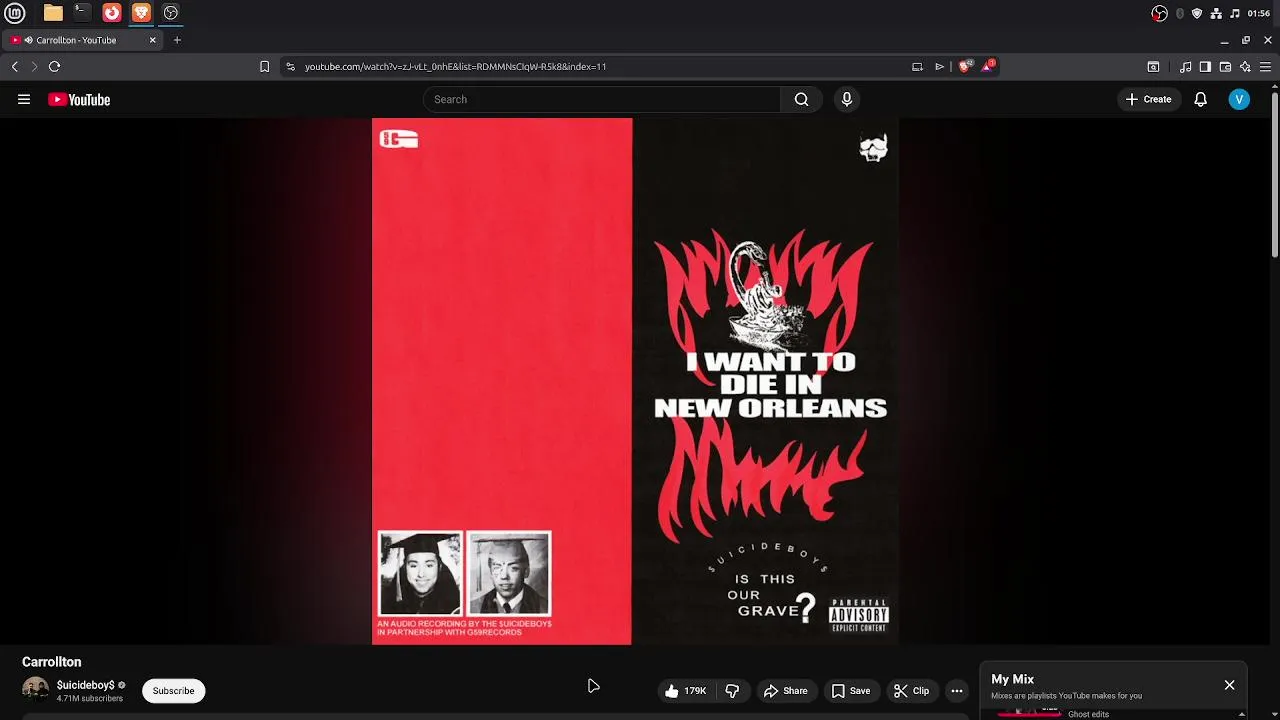Open the browser main menu
1280x720 pixels.
pos(1265,67)
